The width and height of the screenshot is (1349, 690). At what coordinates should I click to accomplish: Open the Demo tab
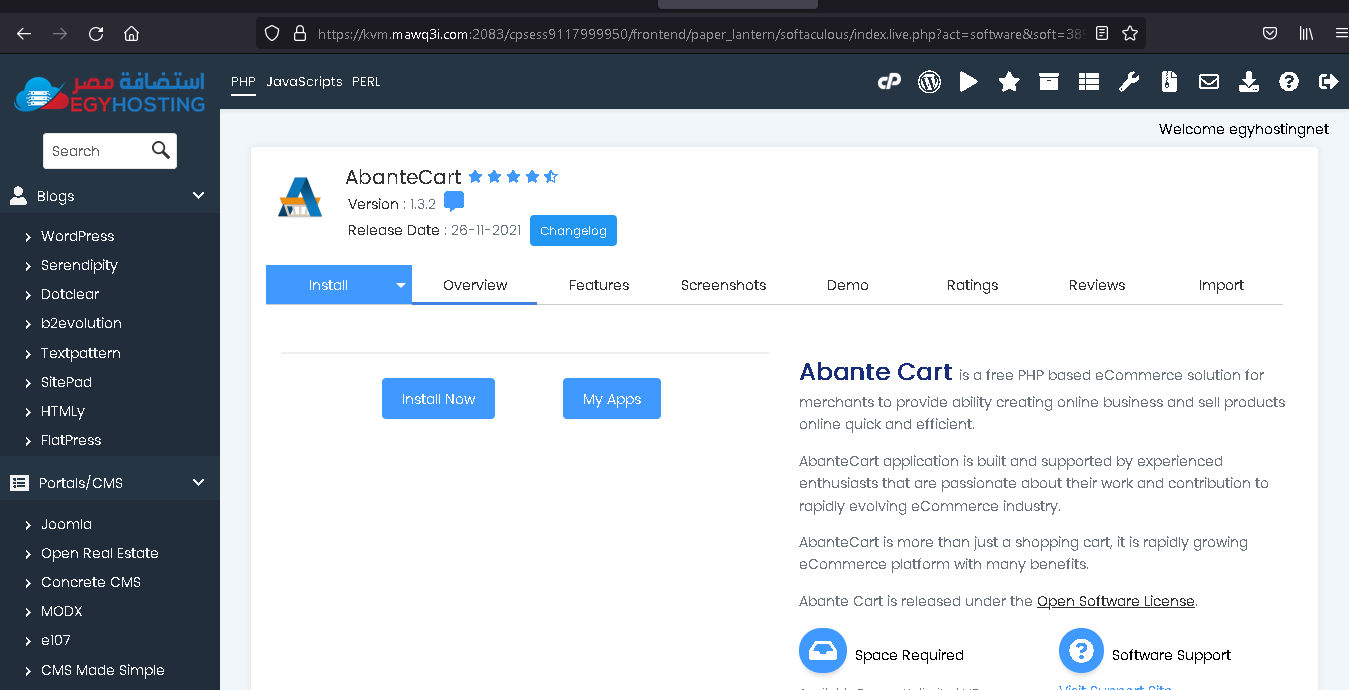848,285
